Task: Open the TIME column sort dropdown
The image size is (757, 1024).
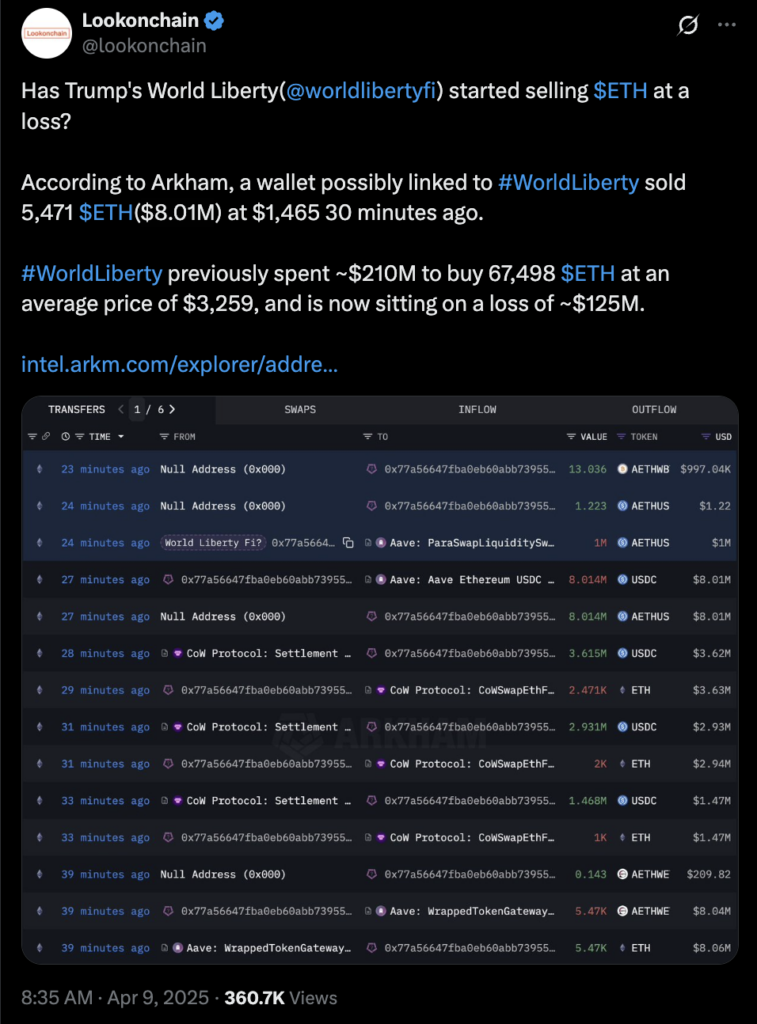Action: pos(121,437)
